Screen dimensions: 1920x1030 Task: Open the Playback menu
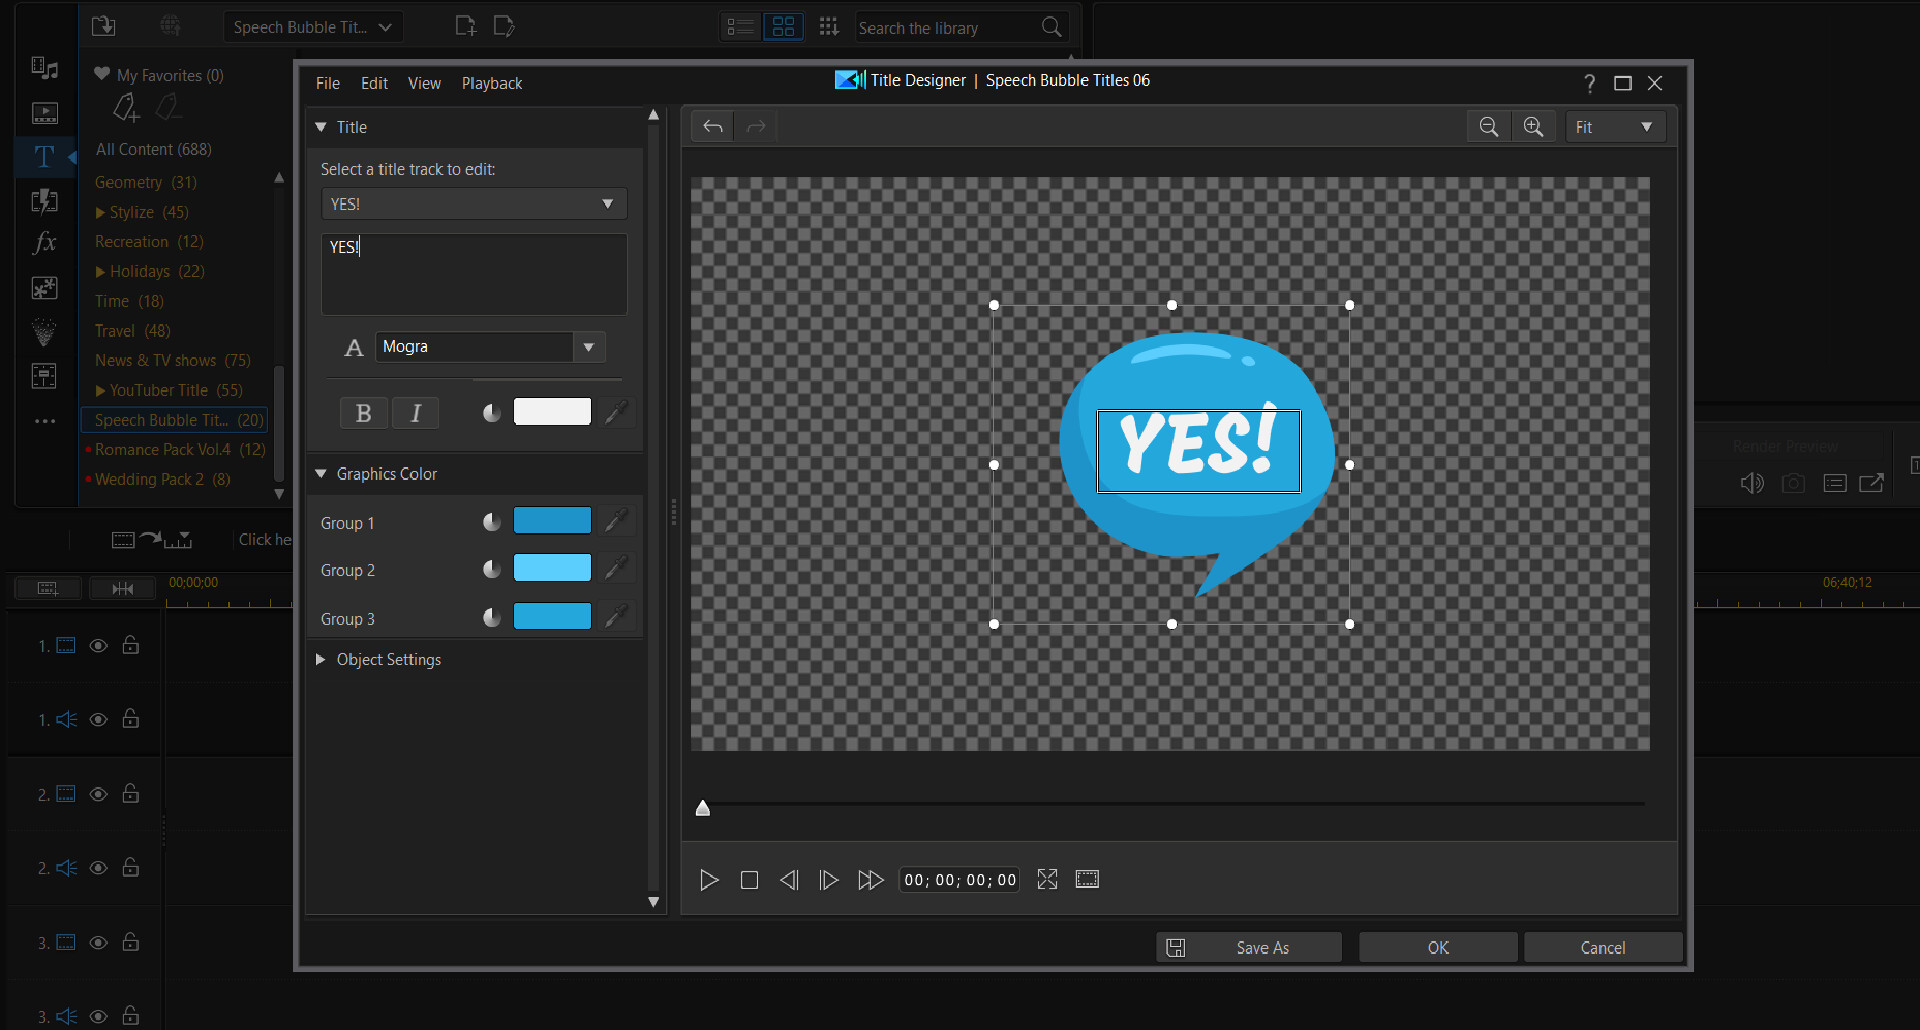[x=491, y=83]
